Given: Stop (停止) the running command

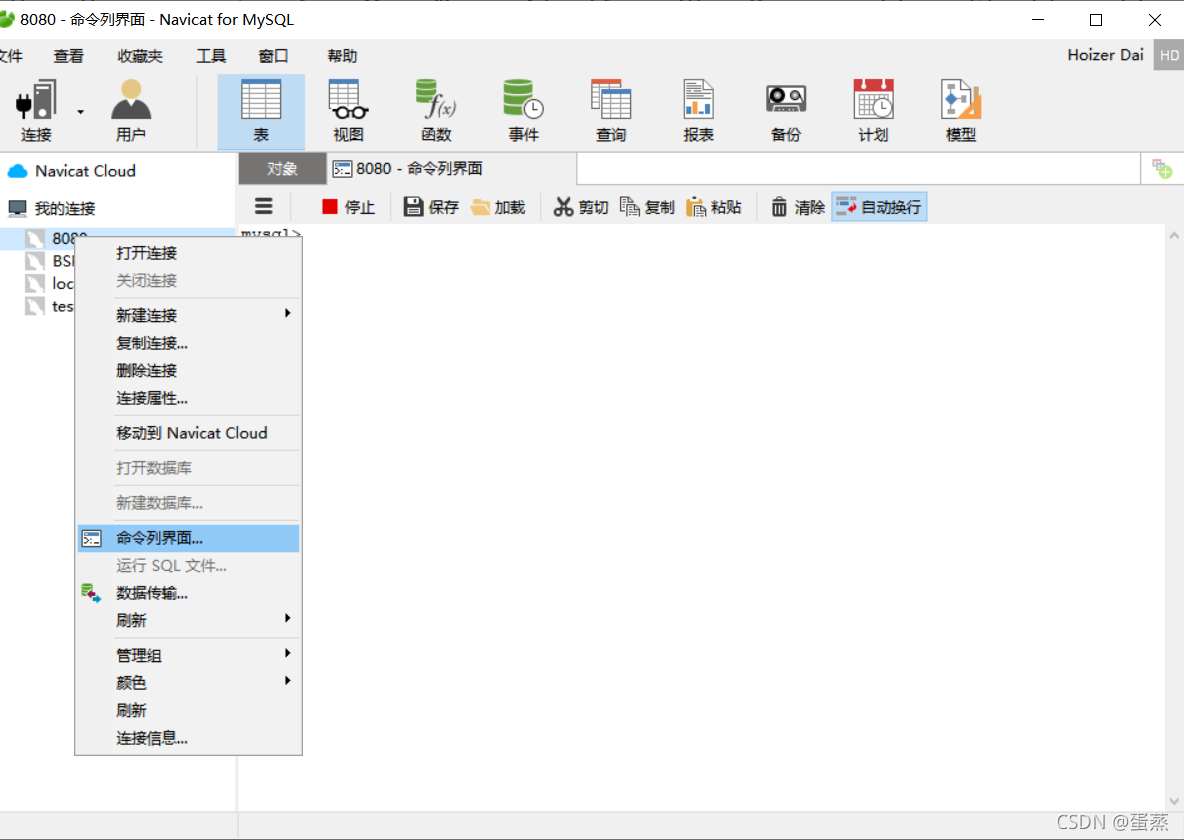Looking at the screenshot, I should (349, 207).
